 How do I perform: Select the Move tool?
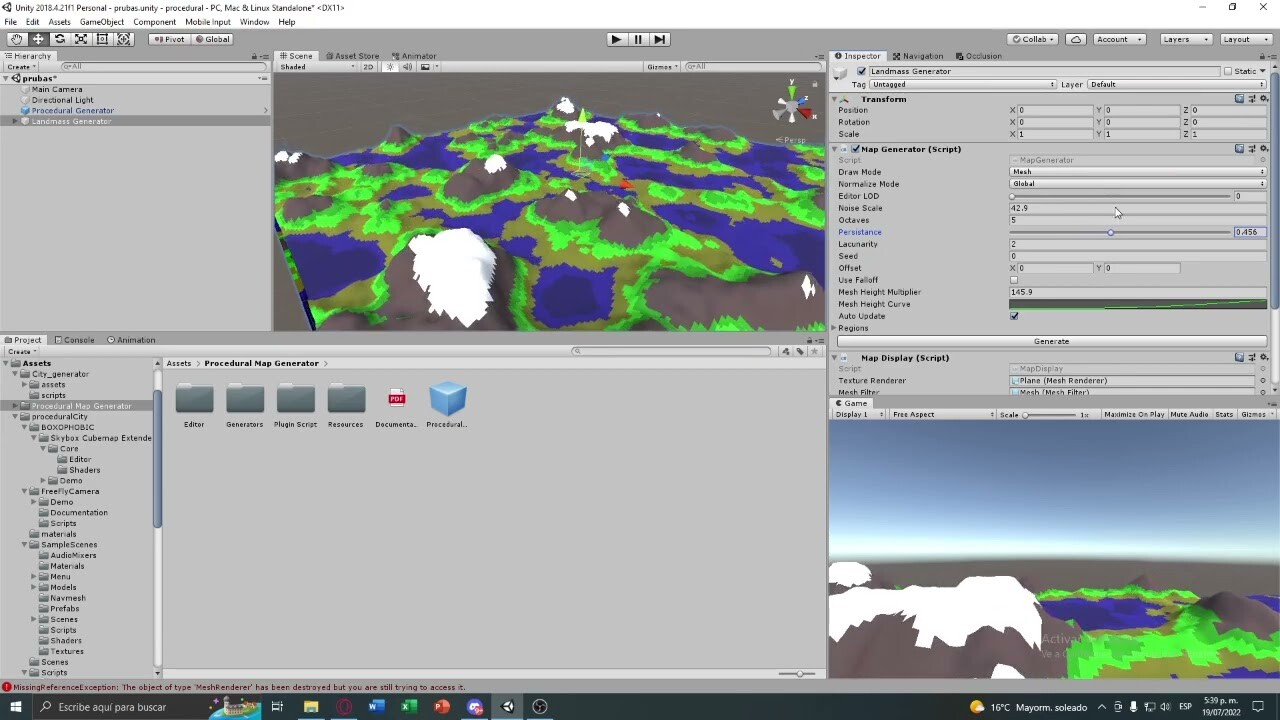[x=38, y=39]
